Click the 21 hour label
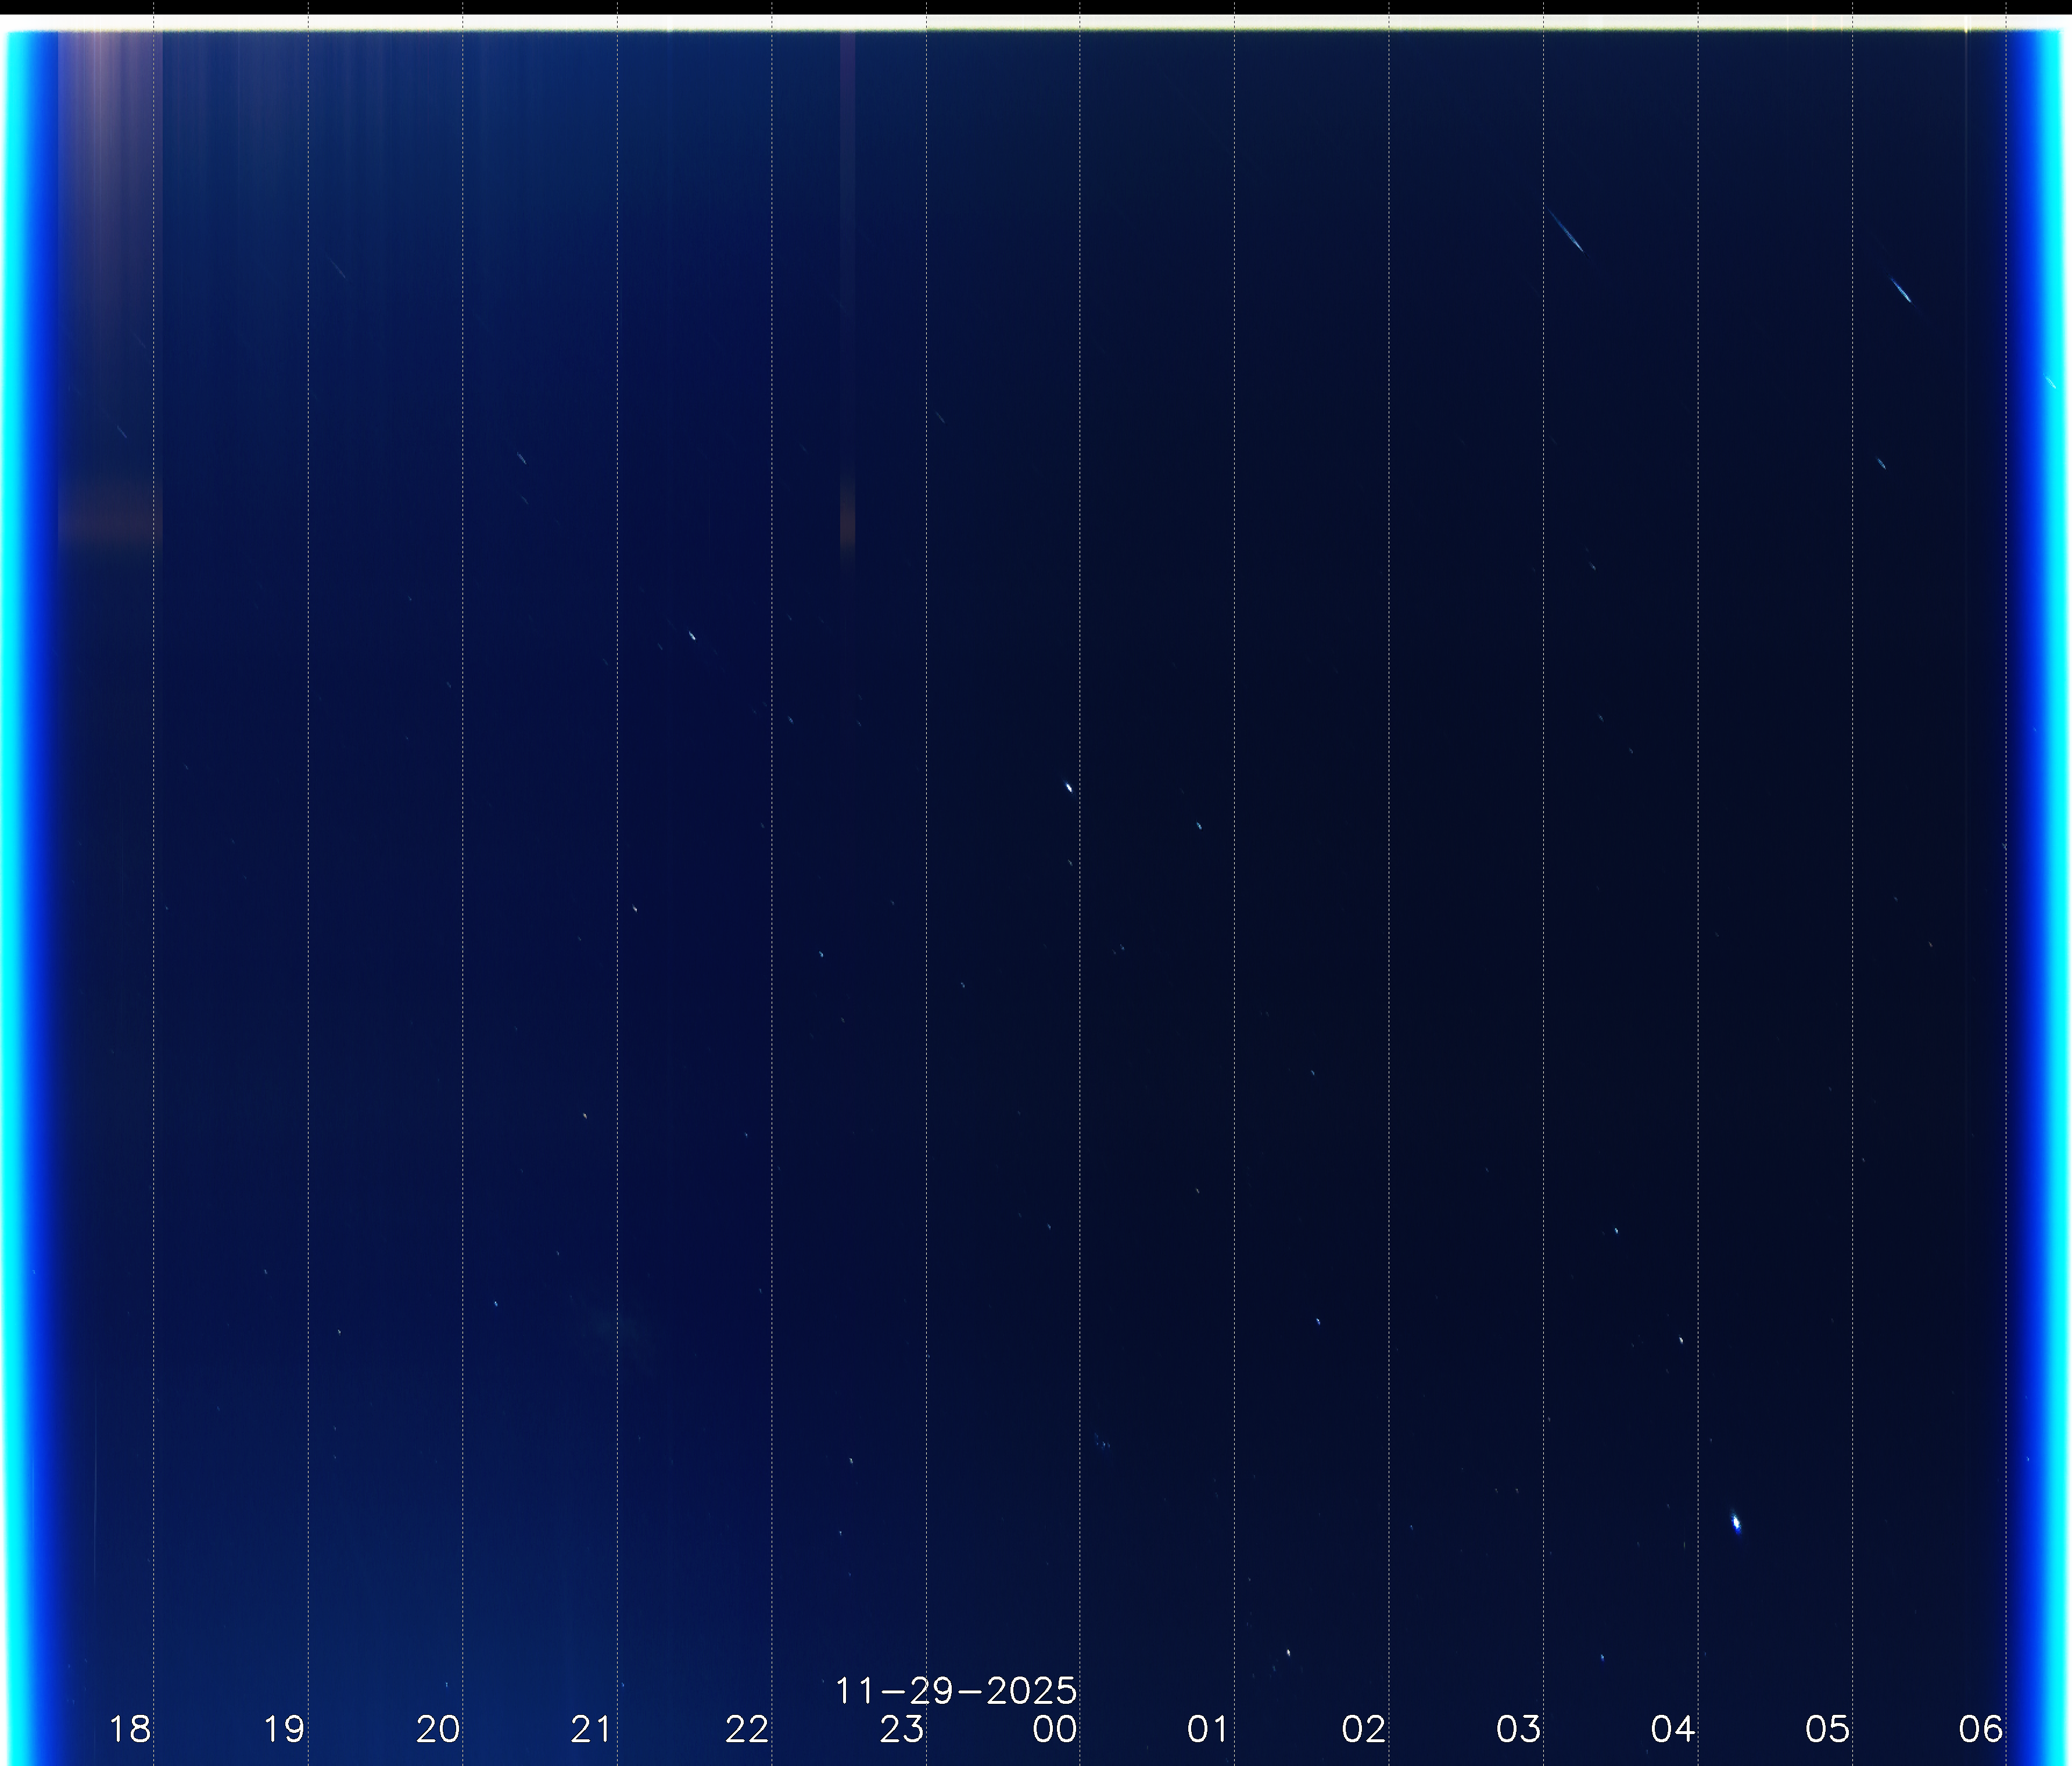Screen dimensions: 2072x1766 coord(591,1729)
